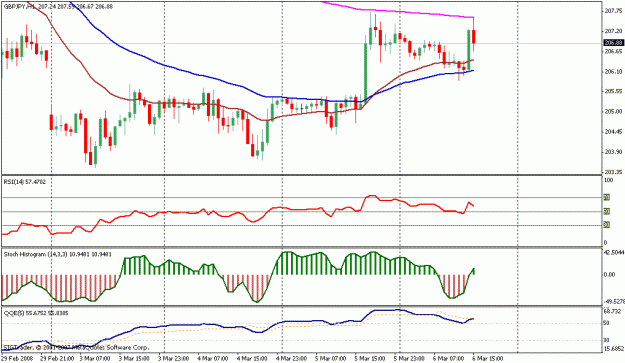The image size is (625, 363).
Task: Click the 6 Mar 07:00 time label
Action: pyautogui.click(x=448, y=359)
